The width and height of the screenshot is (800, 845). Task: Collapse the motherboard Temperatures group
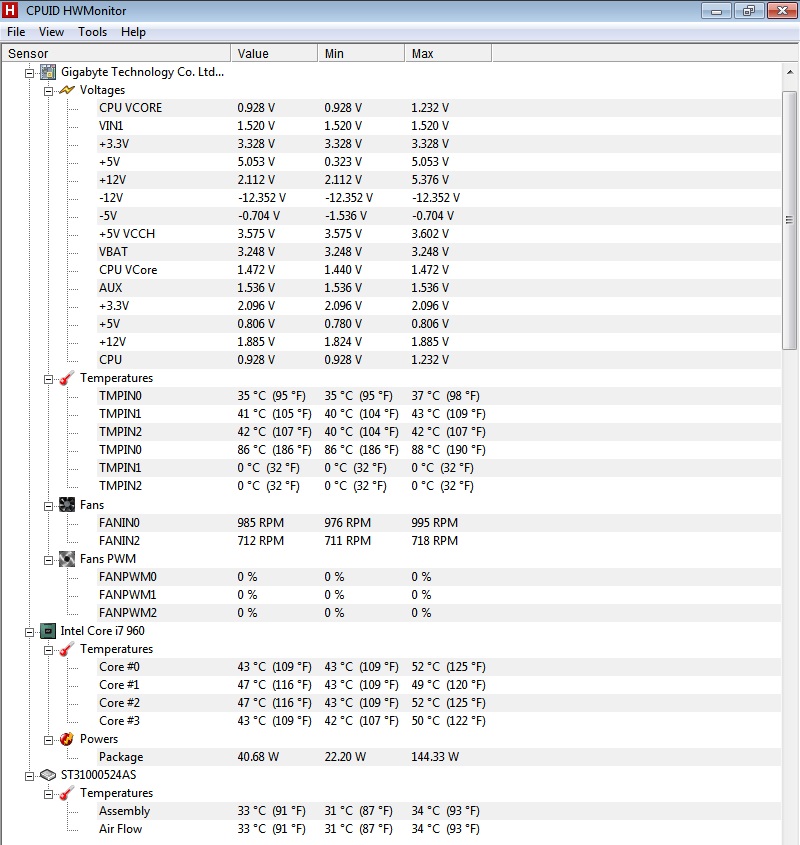click(49, 379)
